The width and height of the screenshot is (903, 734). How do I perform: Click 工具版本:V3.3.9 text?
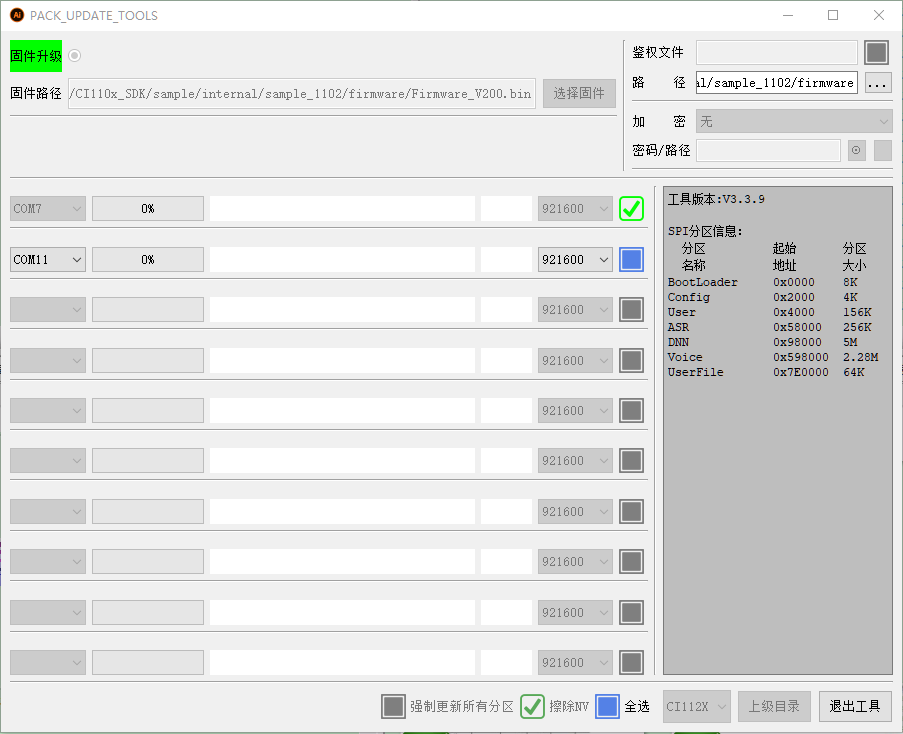pyautogui.click(x=716, y=199)
